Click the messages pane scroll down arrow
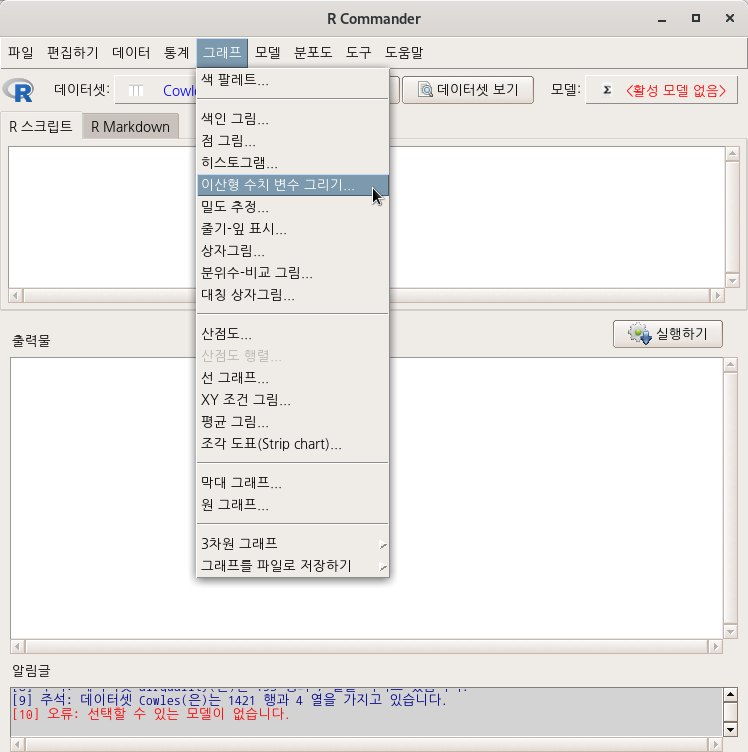 coord(730,730)
